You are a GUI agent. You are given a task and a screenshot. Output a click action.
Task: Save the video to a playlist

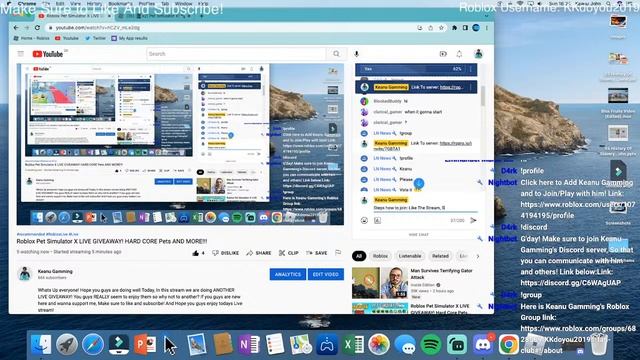[316, 253]
